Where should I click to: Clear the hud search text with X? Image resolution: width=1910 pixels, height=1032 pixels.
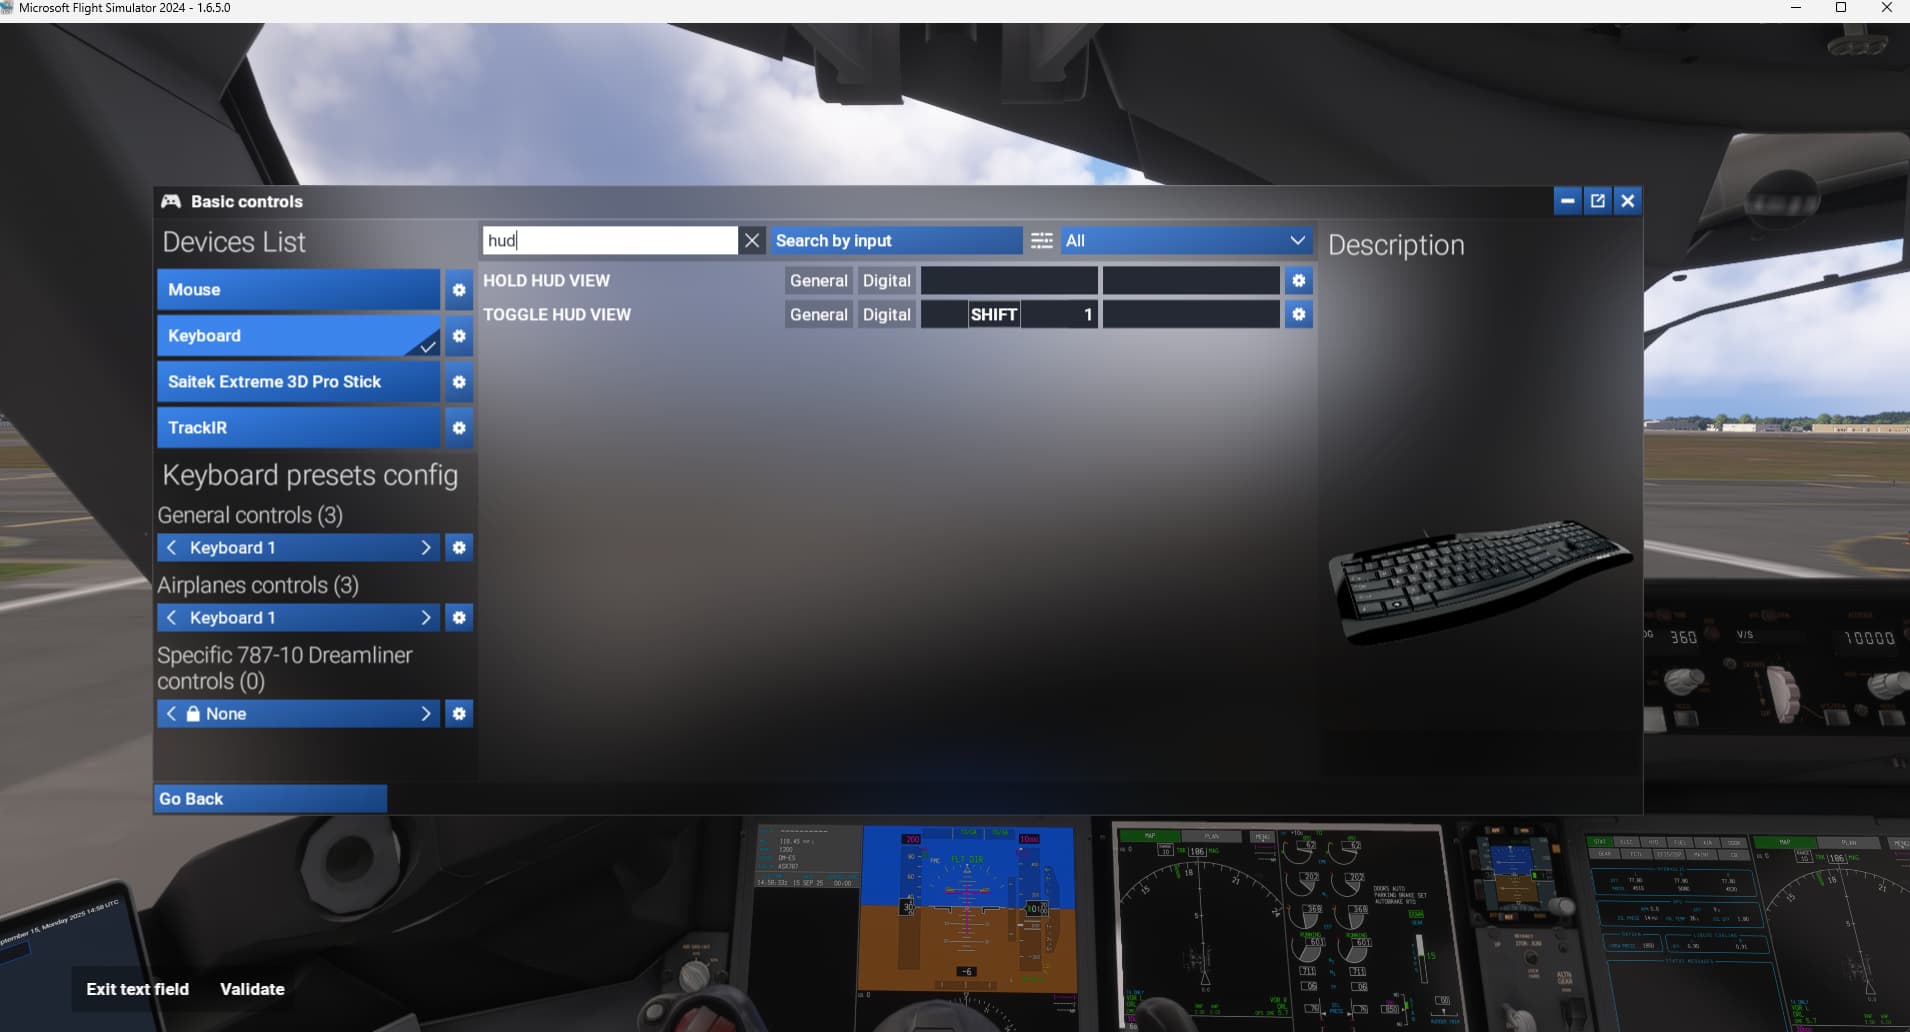tap(752, 241)
